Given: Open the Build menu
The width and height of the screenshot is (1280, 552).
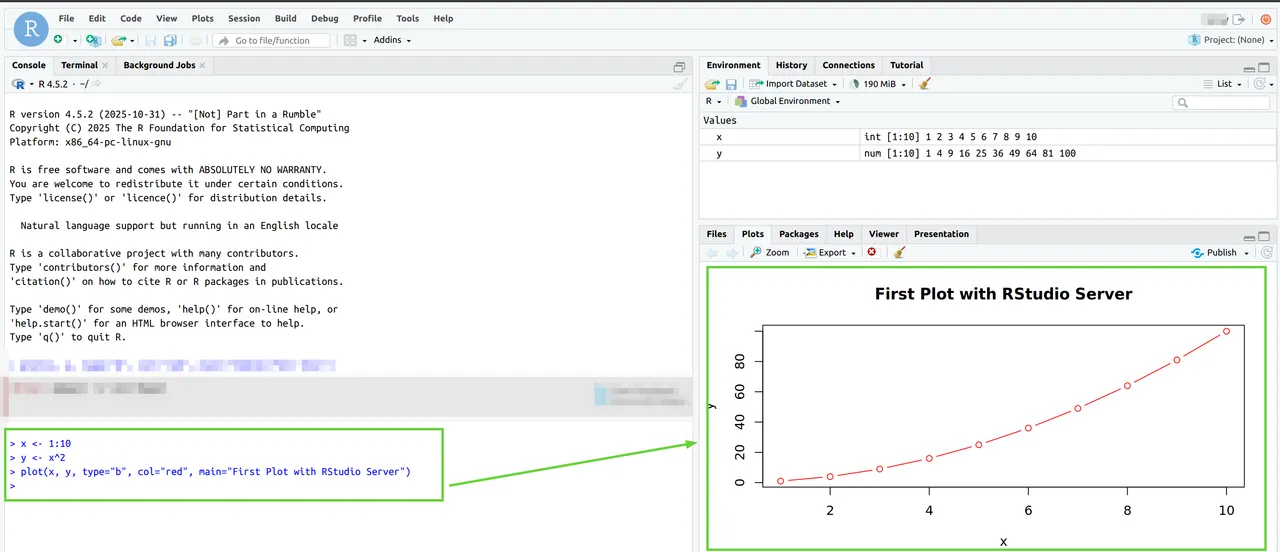Looking at the screenshot, I should [x=286, y=18].
